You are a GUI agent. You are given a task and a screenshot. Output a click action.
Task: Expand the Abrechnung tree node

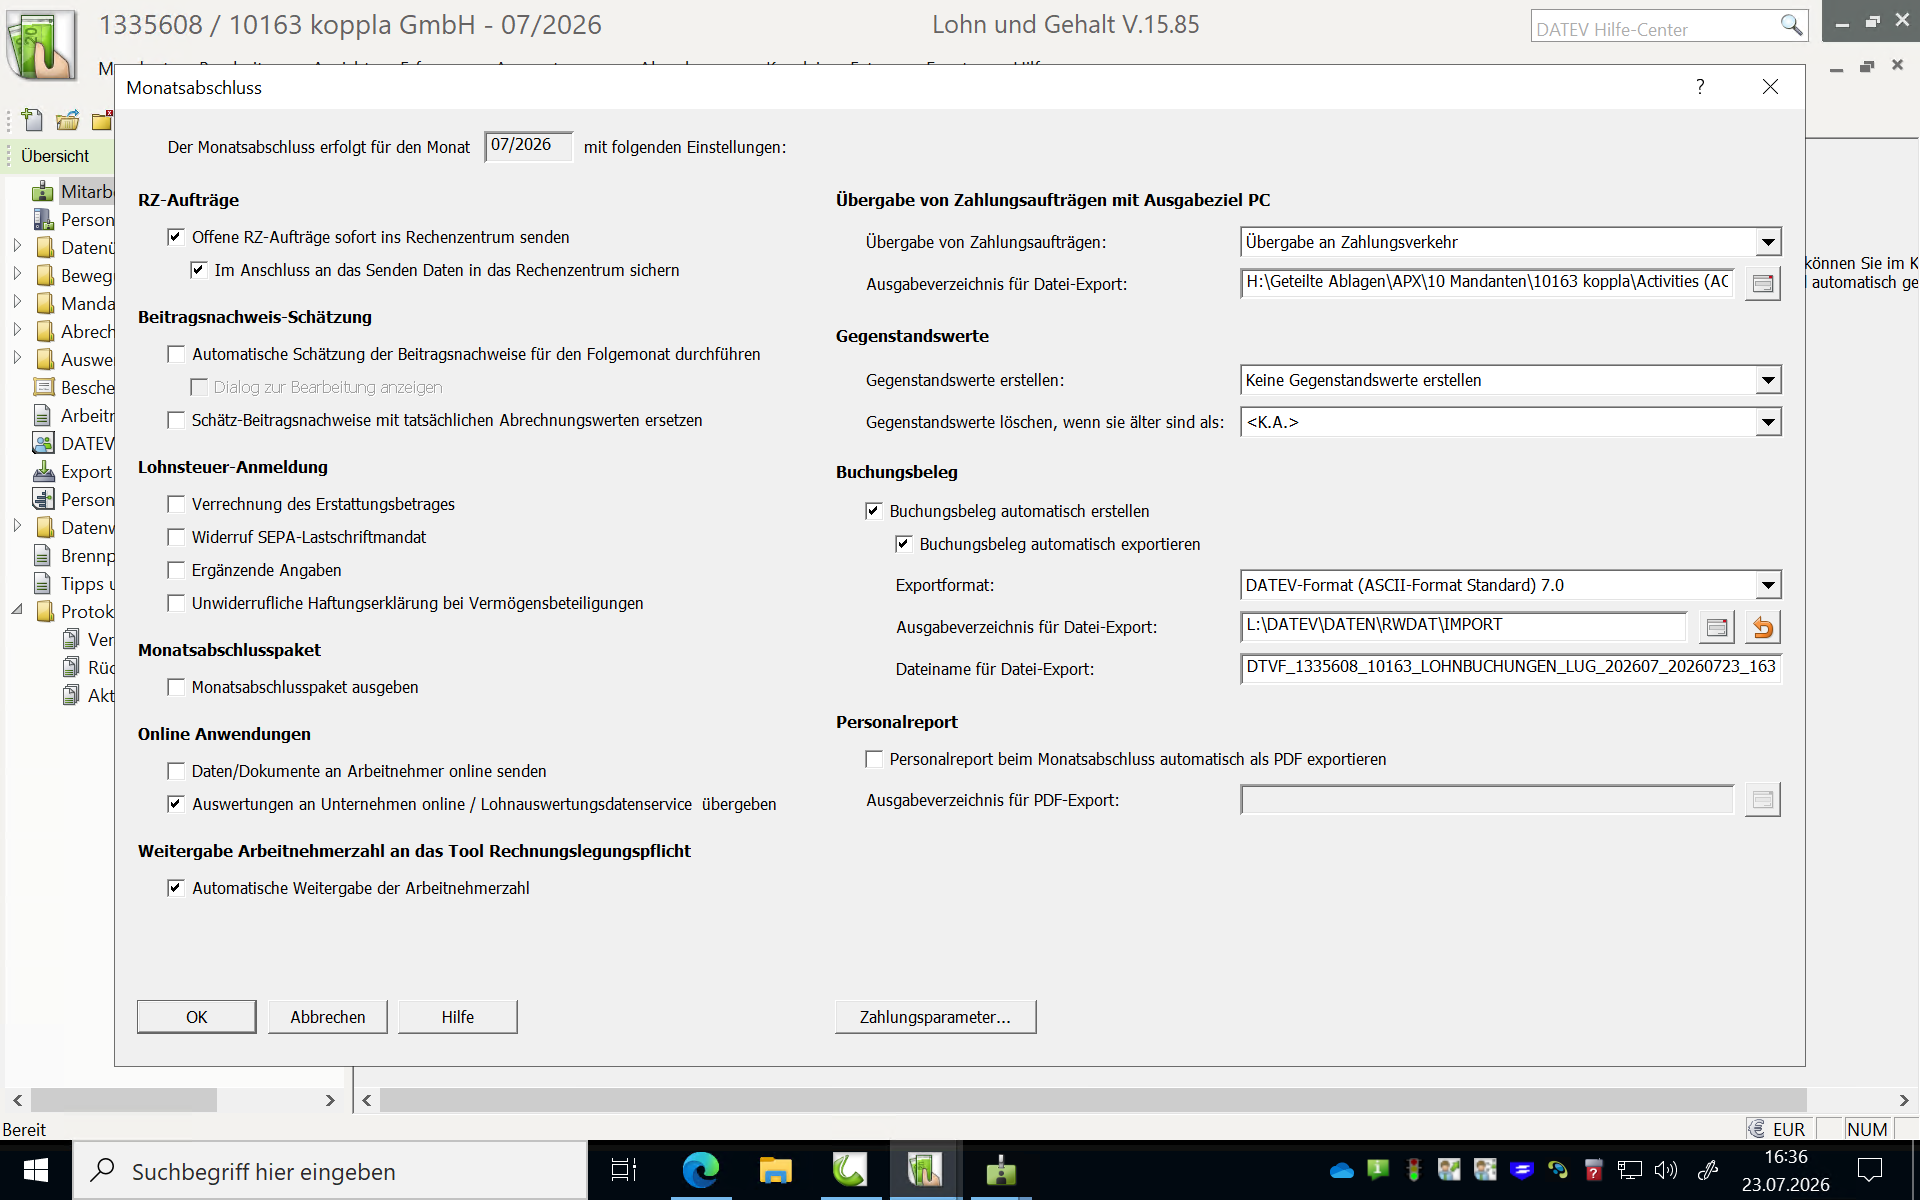[x=17, y=329]
